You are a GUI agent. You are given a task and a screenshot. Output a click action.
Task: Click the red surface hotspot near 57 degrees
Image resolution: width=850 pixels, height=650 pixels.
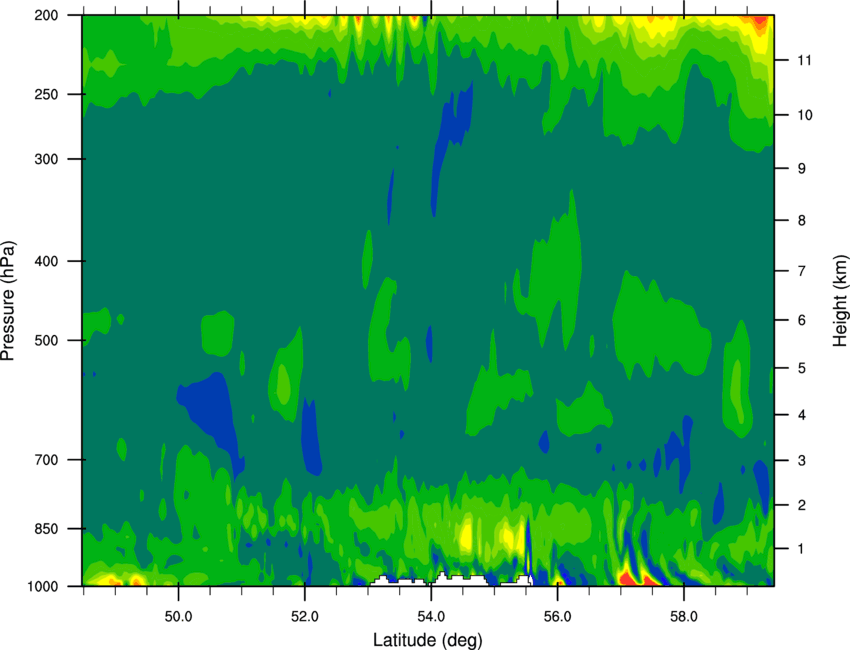(x=628, y=578)
